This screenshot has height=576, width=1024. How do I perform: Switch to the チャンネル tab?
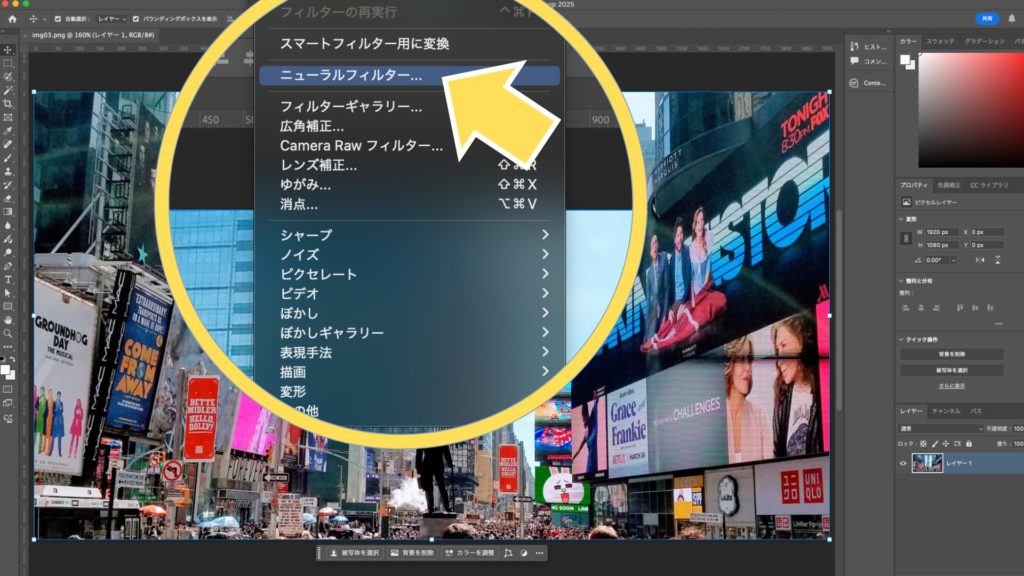(945, 411)
